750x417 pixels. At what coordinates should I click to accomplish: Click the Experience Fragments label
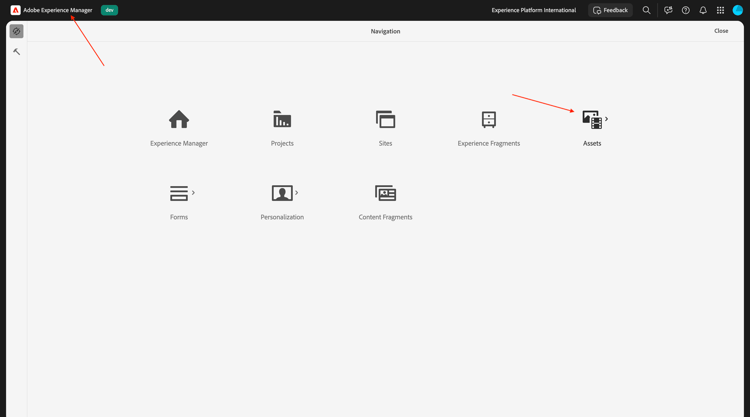click(489, 143)
